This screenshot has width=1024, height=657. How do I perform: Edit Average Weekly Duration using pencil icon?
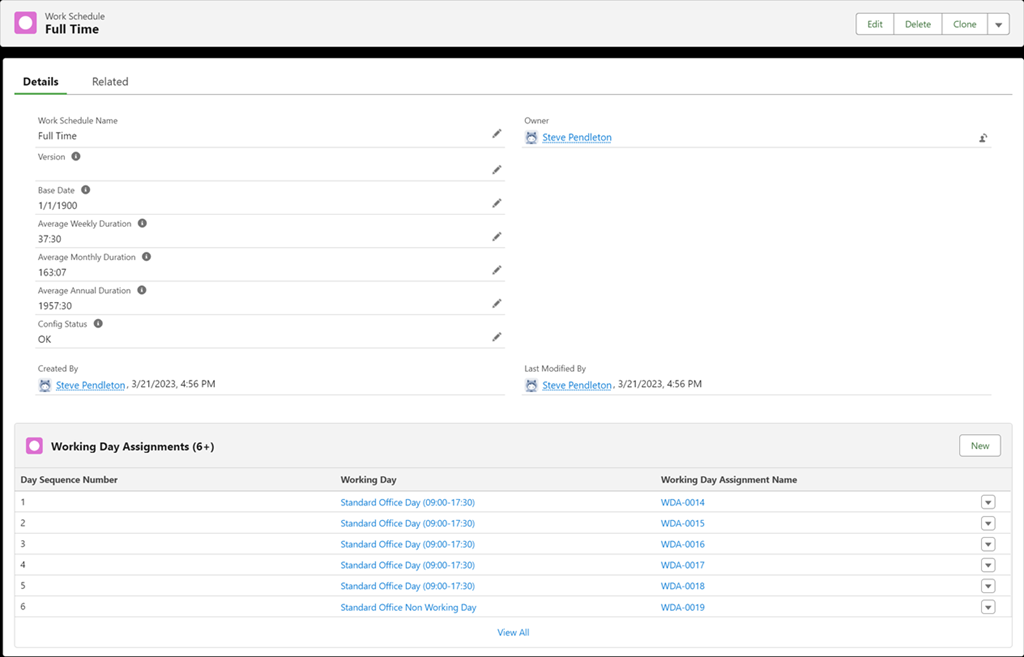[496, 237]
